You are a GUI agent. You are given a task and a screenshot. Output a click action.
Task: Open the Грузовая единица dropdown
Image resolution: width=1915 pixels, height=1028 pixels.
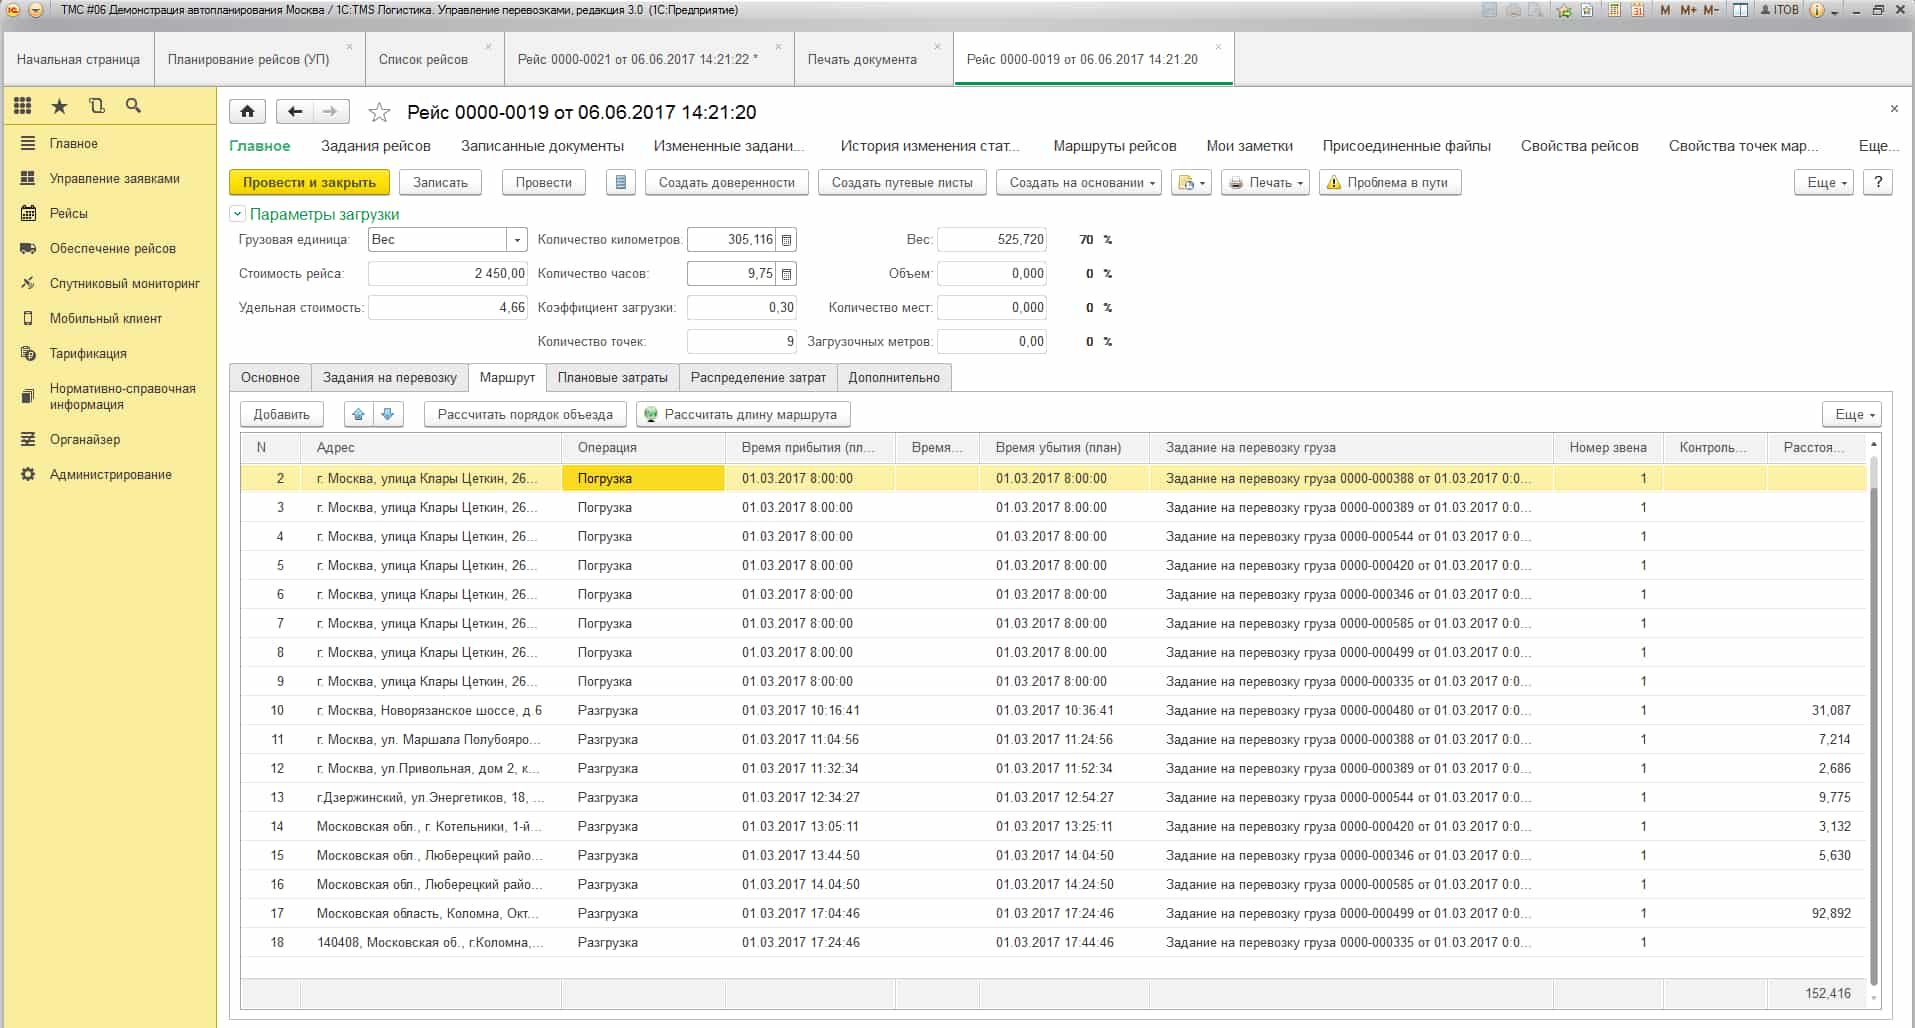[x=517, y=240]
